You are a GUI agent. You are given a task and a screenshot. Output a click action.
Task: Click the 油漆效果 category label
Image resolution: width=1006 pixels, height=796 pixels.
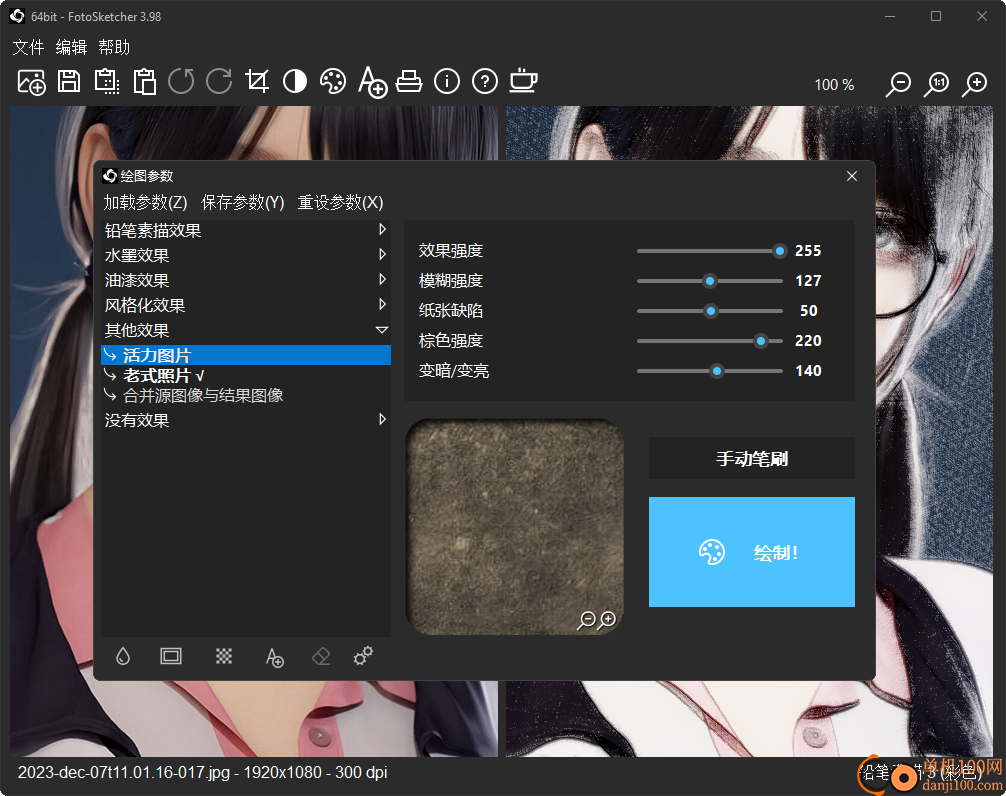tap(137, 280)
